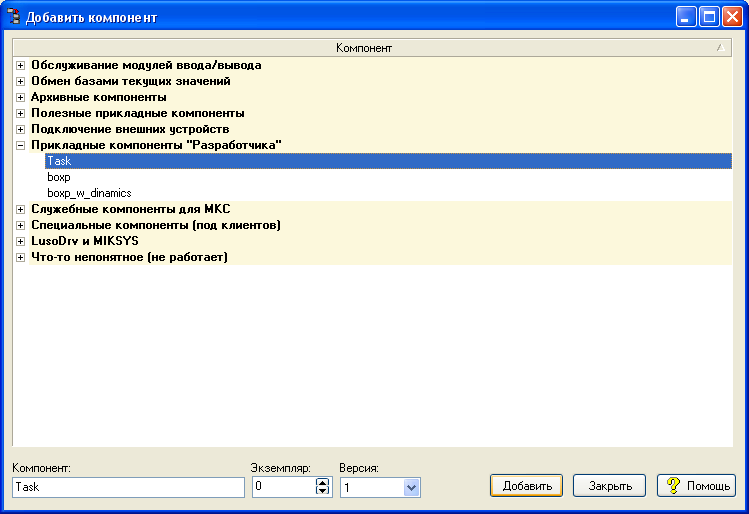Select 'LusoDrv и MIKSYS' category label
The height and width of the screenshot is (514, 749).
point(85,241)
